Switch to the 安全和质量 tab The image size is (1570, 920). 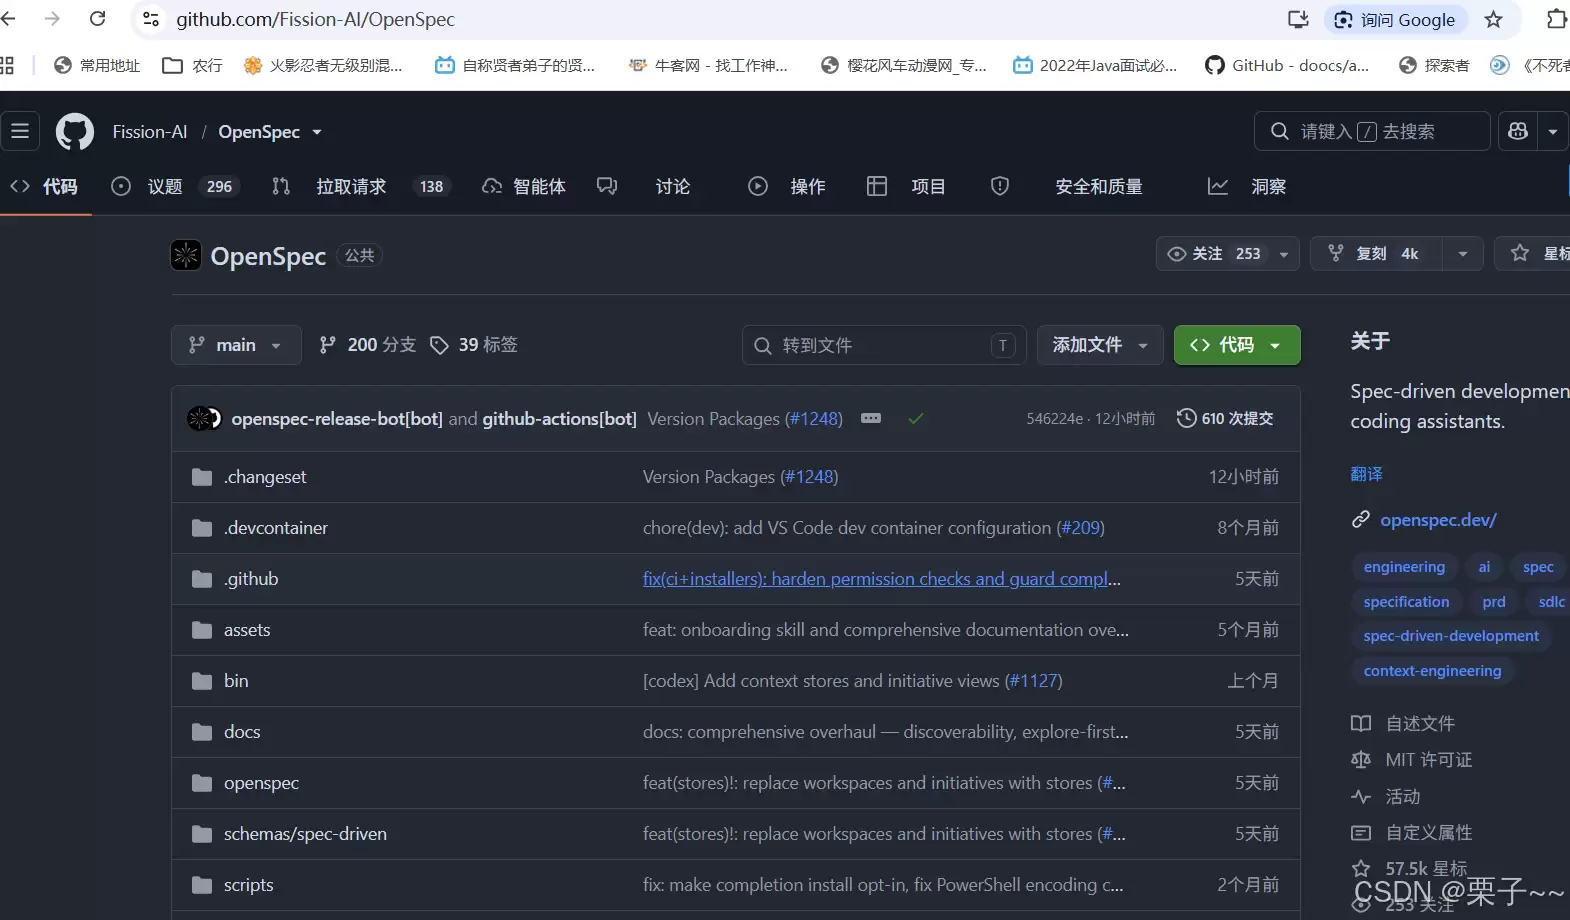coord(1066,186)
